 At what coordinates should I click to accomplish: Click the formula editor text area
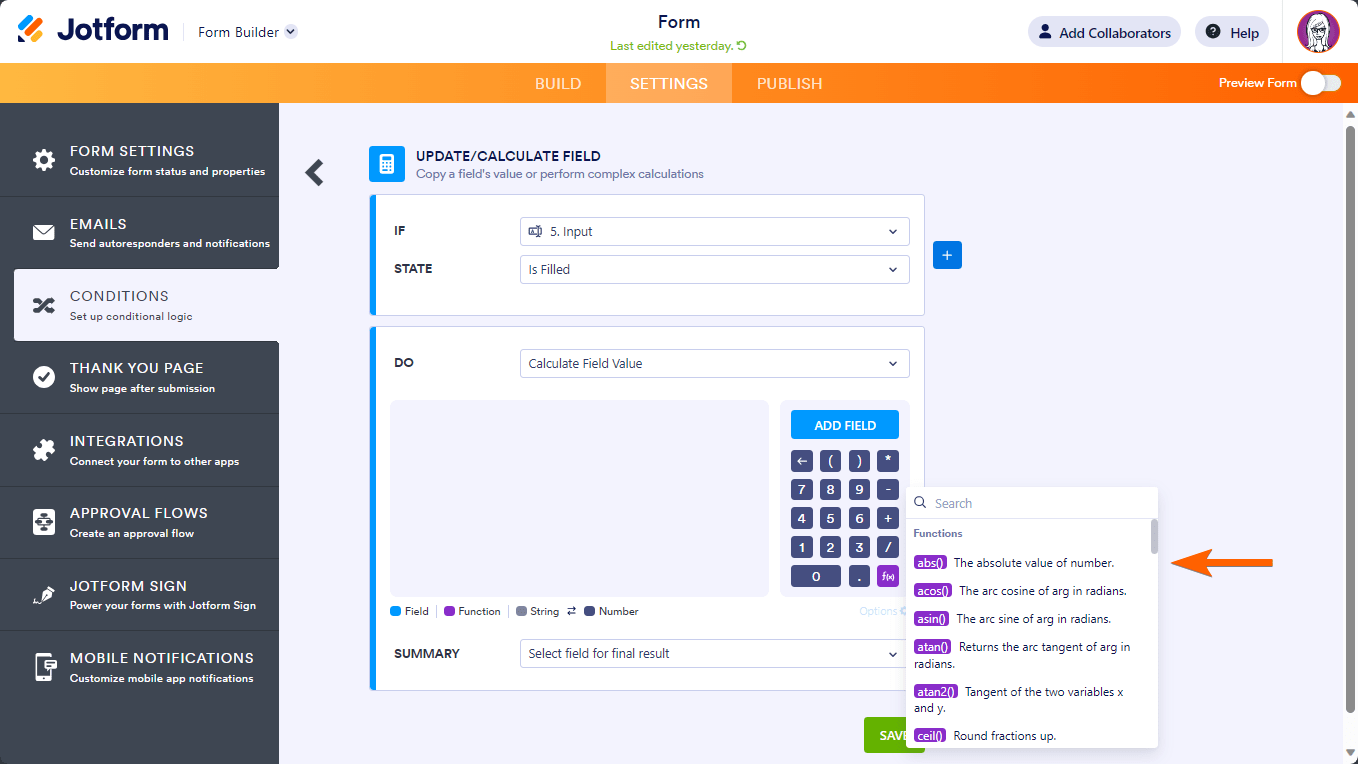coord(579,498)
